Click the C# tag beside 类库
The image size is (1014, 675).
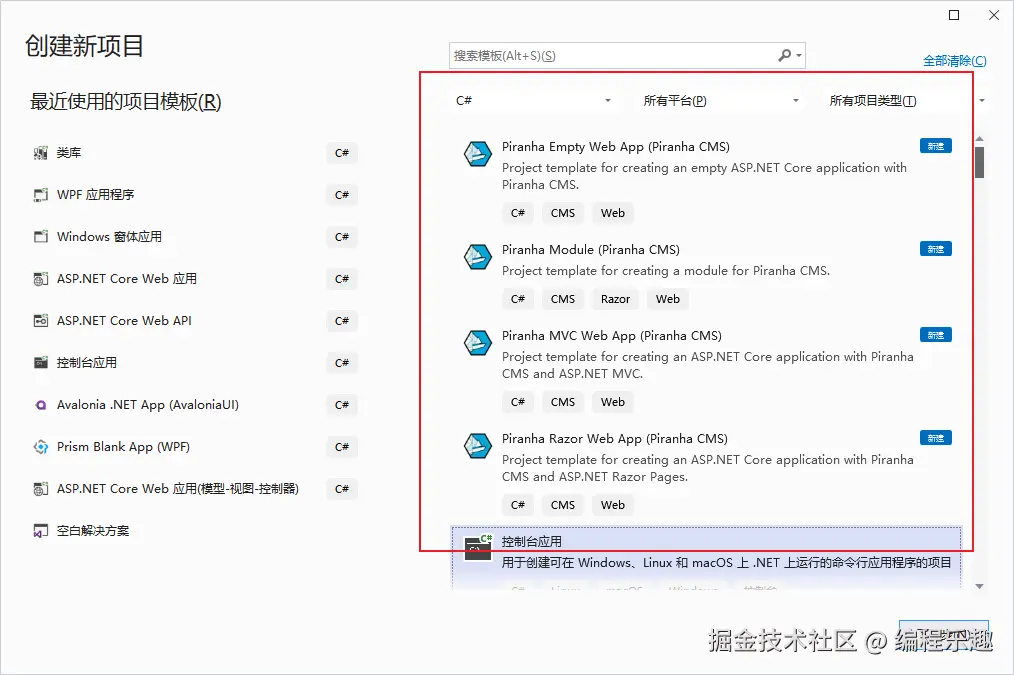tap(342, 153)
